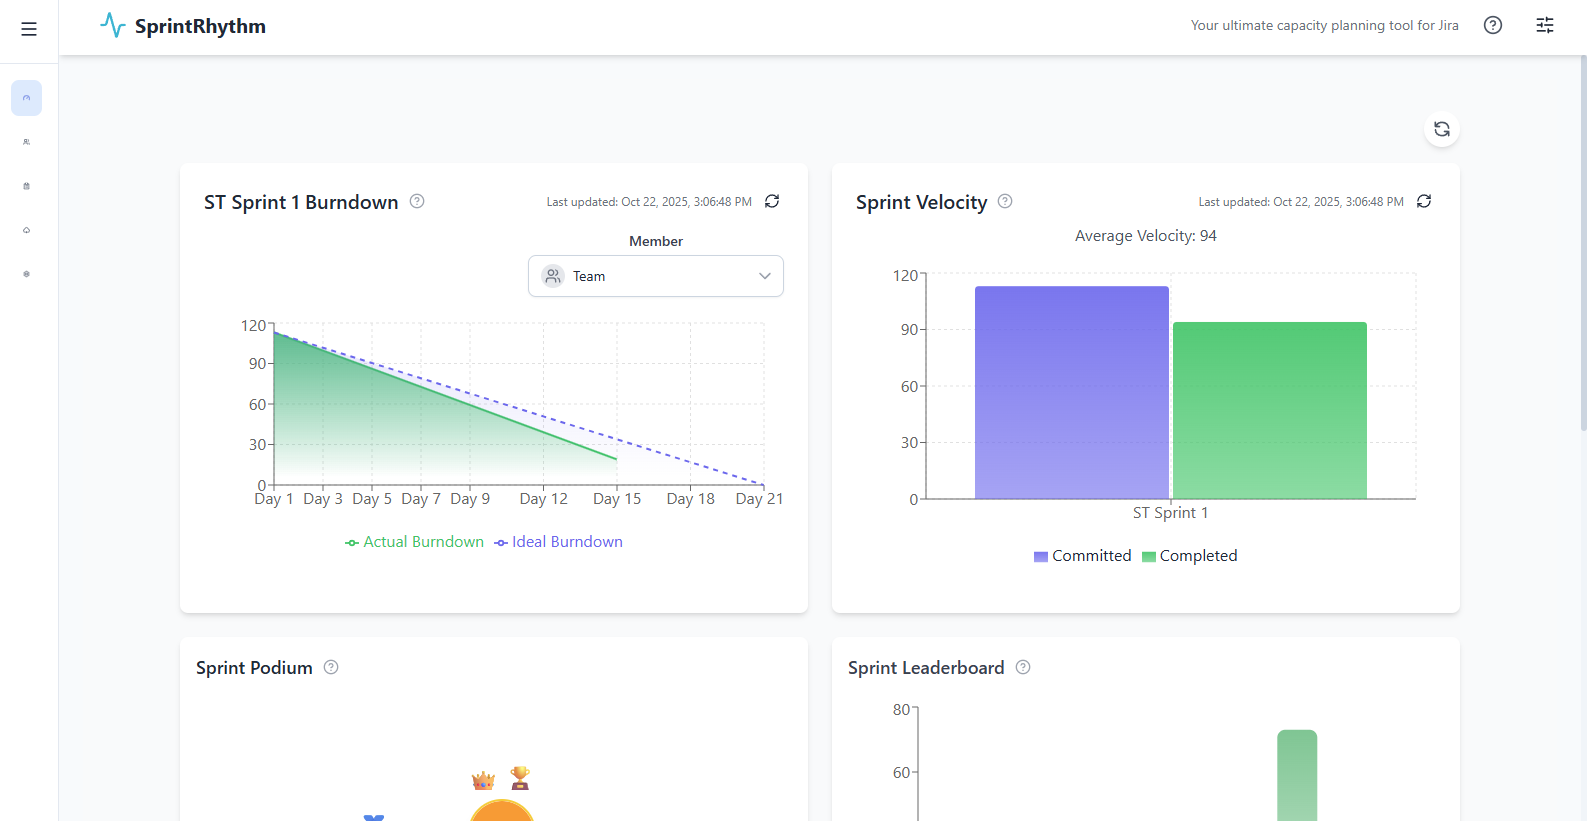
Task: Open the sliders settings icon in header
Action: [x=1544, y=26]
